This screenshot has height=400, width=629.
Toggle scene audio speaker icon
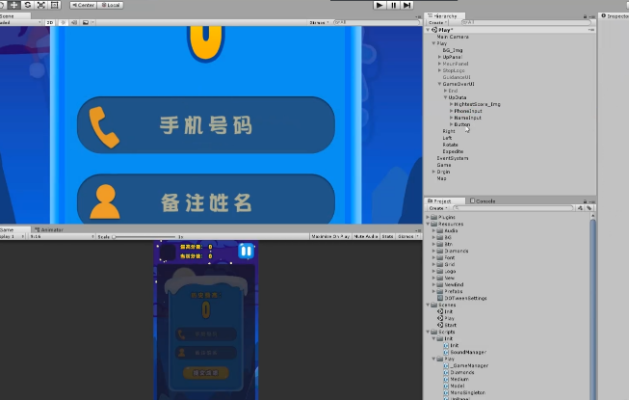click(x=74, y=22)
